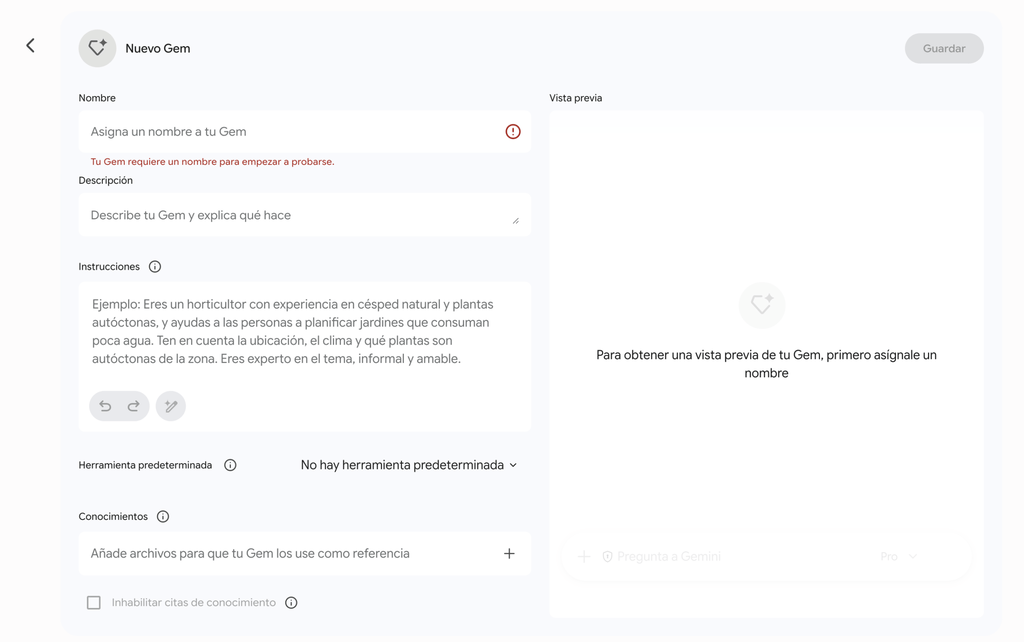The height and width of the screenshot is (642, 1024).
Task: Click the Guardar button
Action: pyautogui.click(x=944, y=48)
